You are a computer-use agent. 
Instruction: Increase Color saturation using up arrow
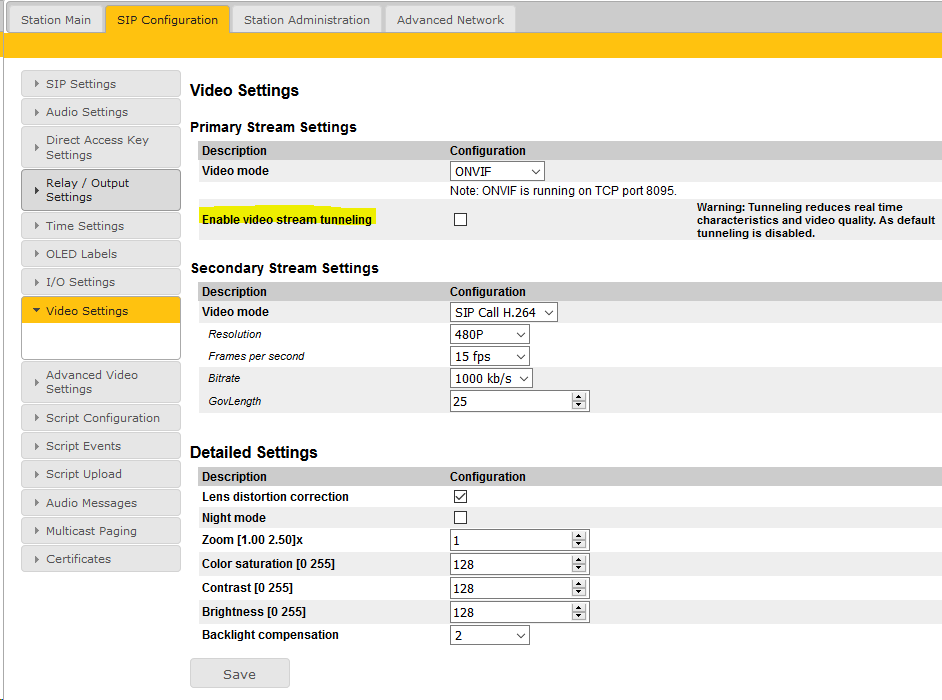click(579, 560)
